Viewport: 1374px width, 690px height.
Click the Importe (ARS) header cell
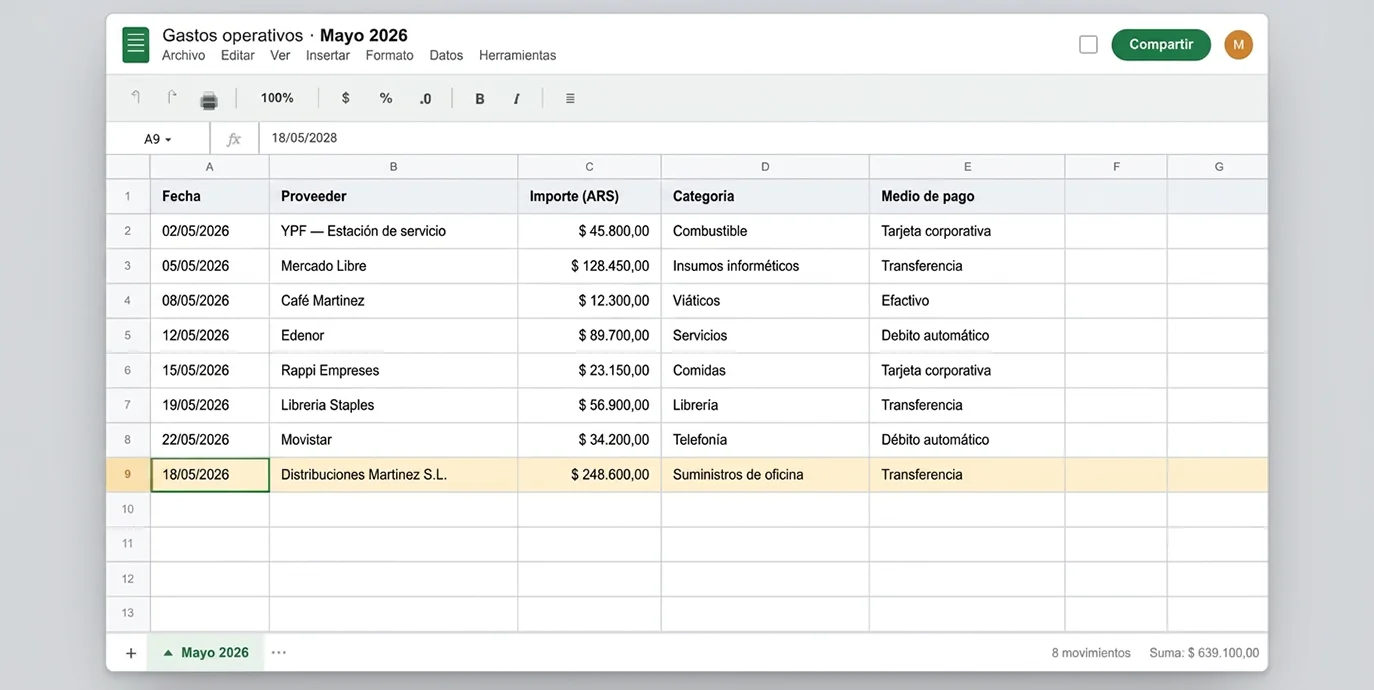pyautogui.click(x=589, y=197)
